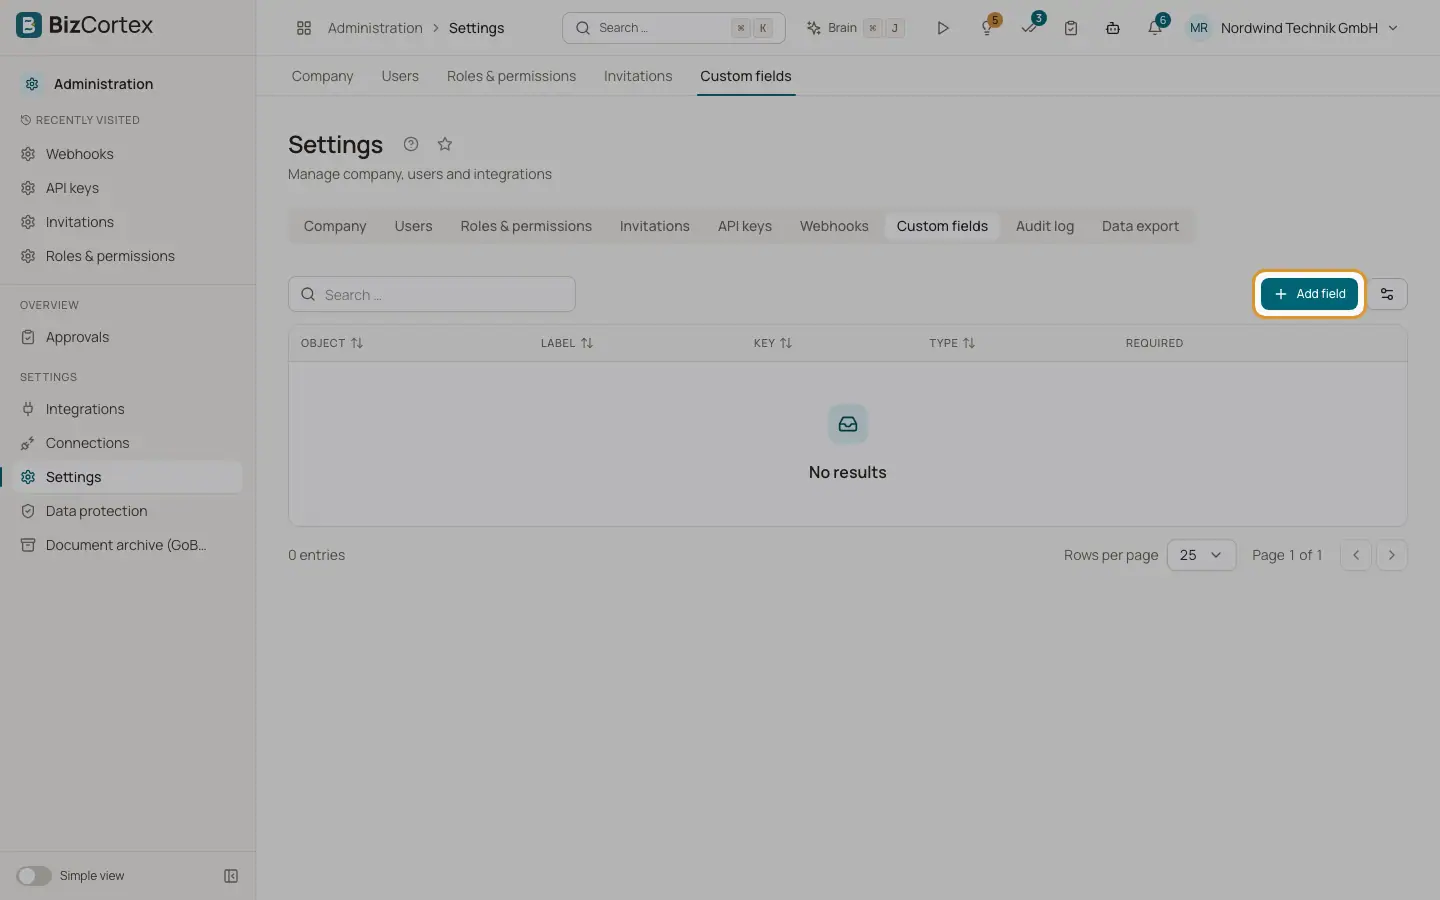Toggle the Simple view switch
This screenshot has height=900, width=1440.
click(34, 876)
